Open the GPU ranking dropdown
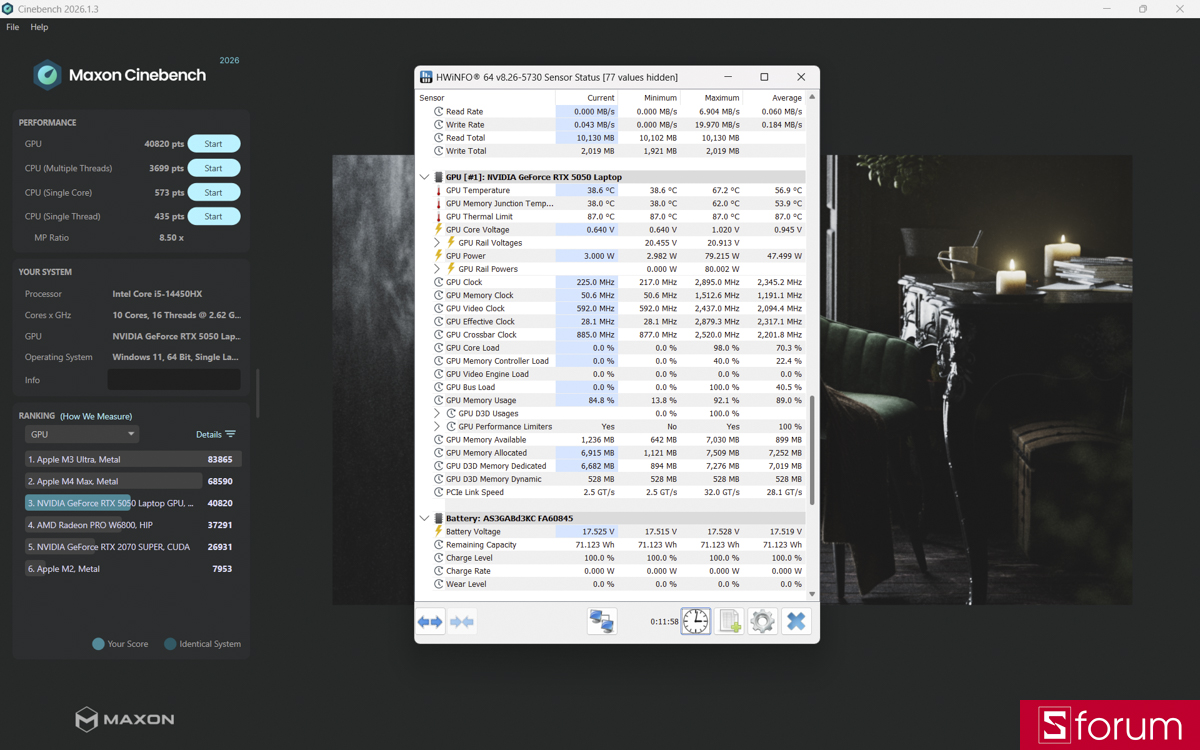Image resolution: width=1200 pixels, height=750 pixels. [81, 434]
